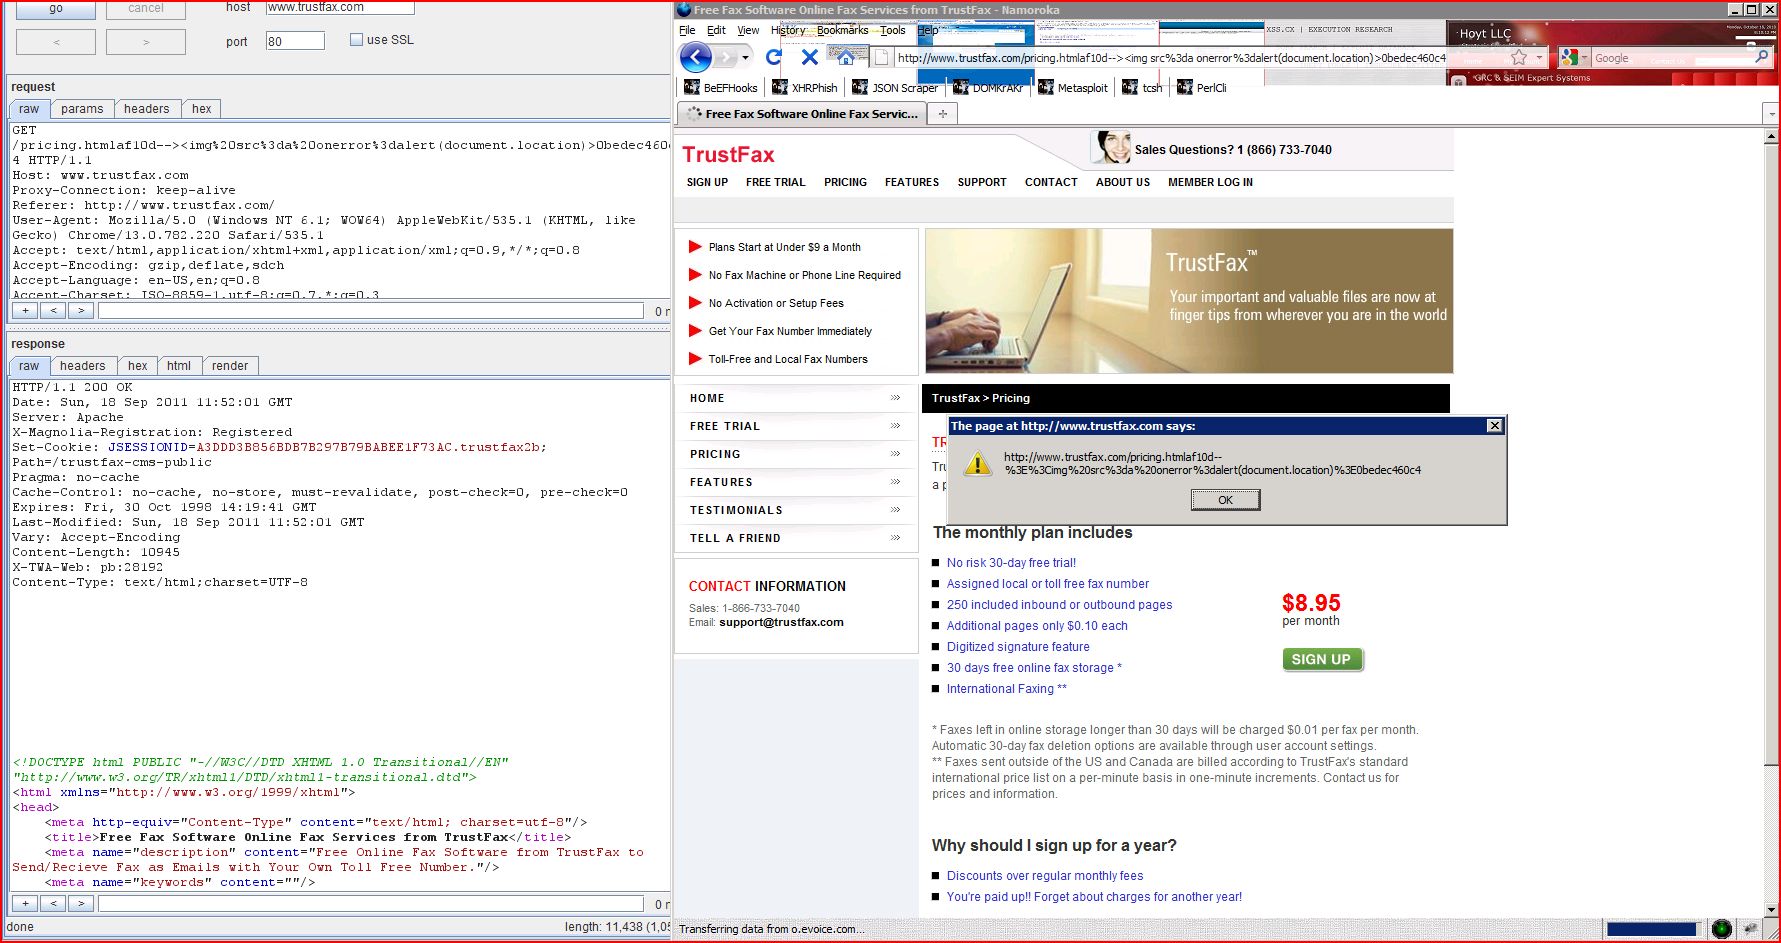This screenshot has height=943, width=1781.
Task: Open the DOMKrAKr bookmark
Action: (988, 88)
